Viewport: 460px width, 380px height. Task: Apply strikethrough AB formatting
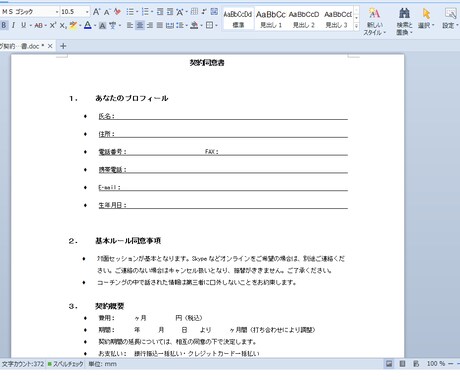[39, 25]
